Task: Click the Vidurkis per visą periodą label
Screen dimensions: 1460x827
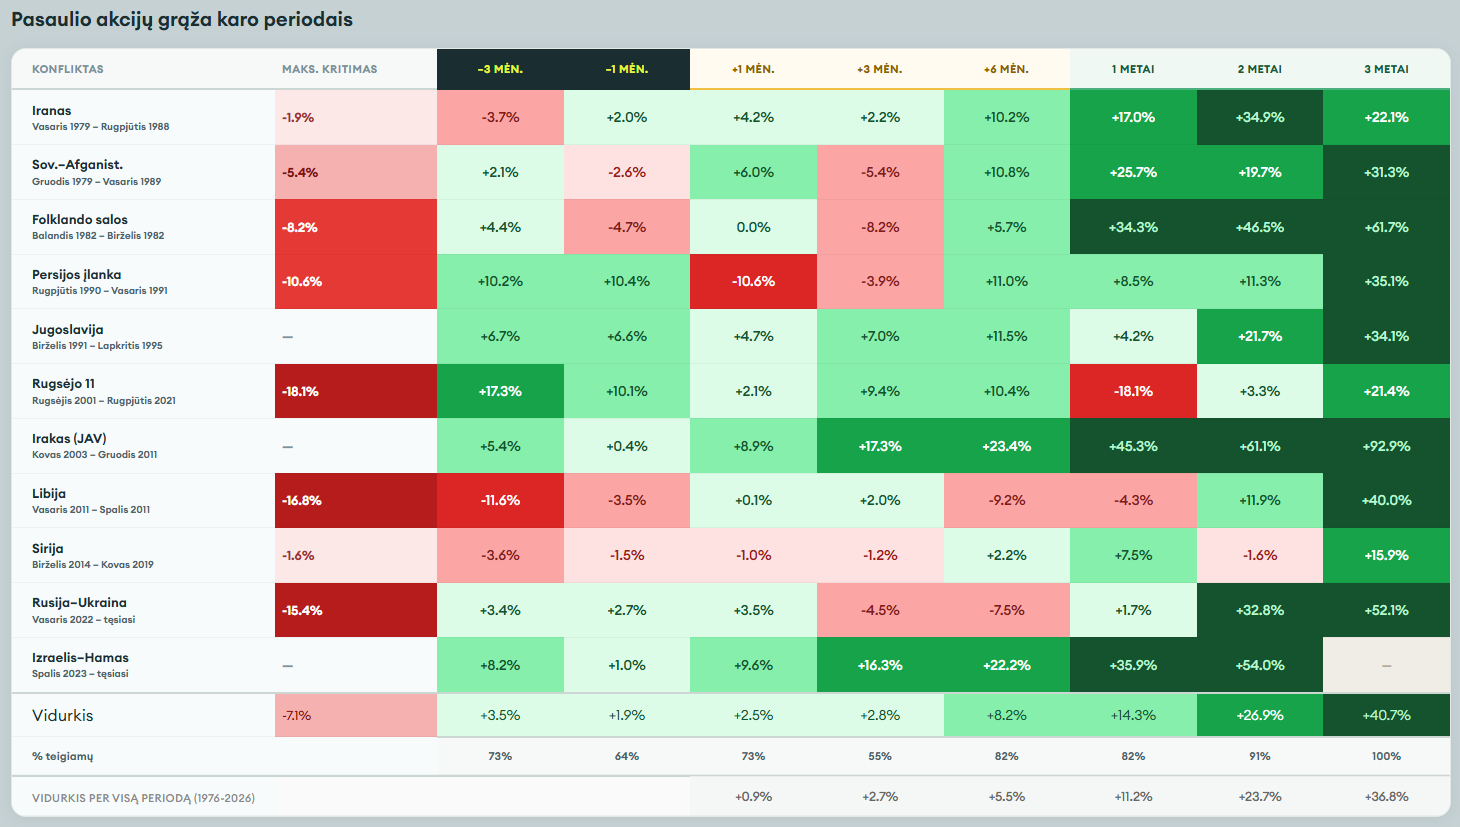Action: (x=143, y=798)
